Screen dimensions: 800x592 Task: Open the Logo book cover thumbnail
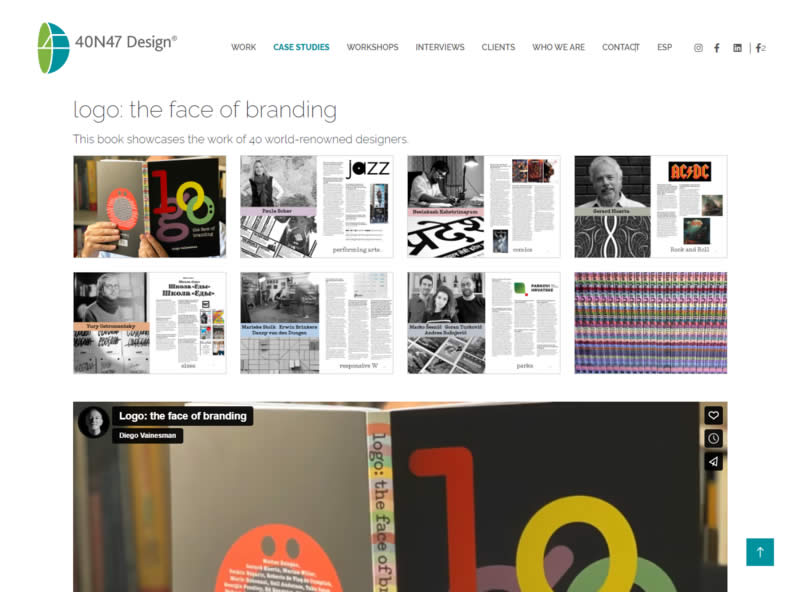149,207
